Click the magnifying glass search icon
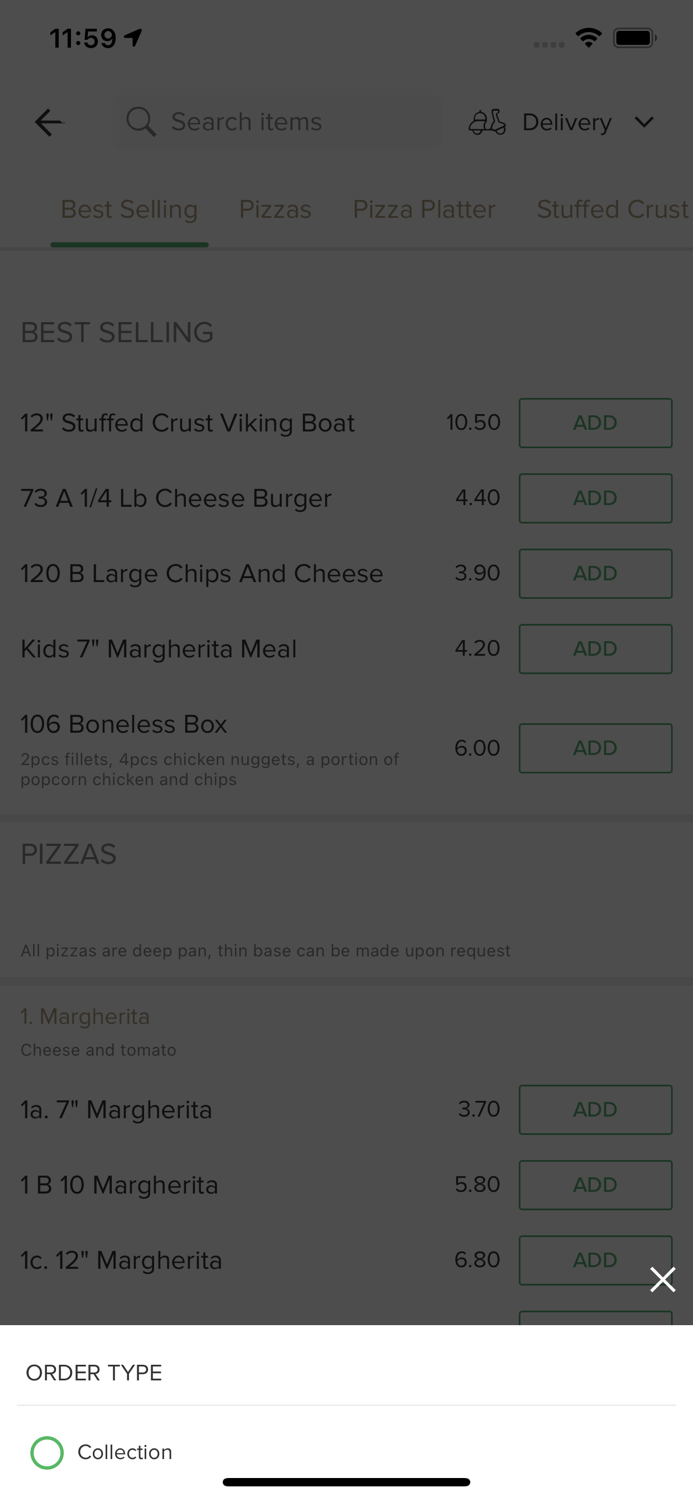The width and height of the screenshot is (693, 1500). point(140,122)
